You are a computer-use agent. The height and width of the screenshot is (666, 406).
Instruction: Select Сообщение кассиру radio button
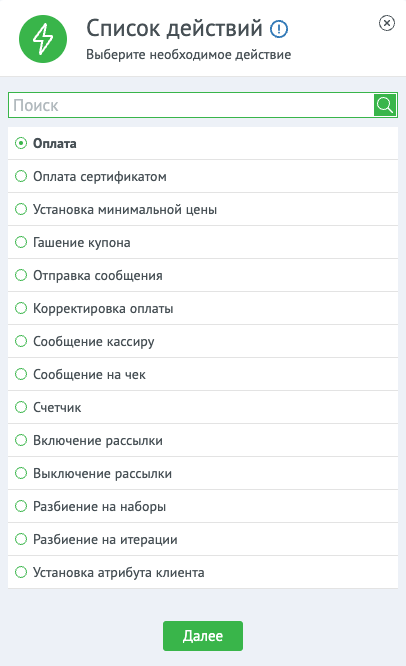click(x=21, y=341)
